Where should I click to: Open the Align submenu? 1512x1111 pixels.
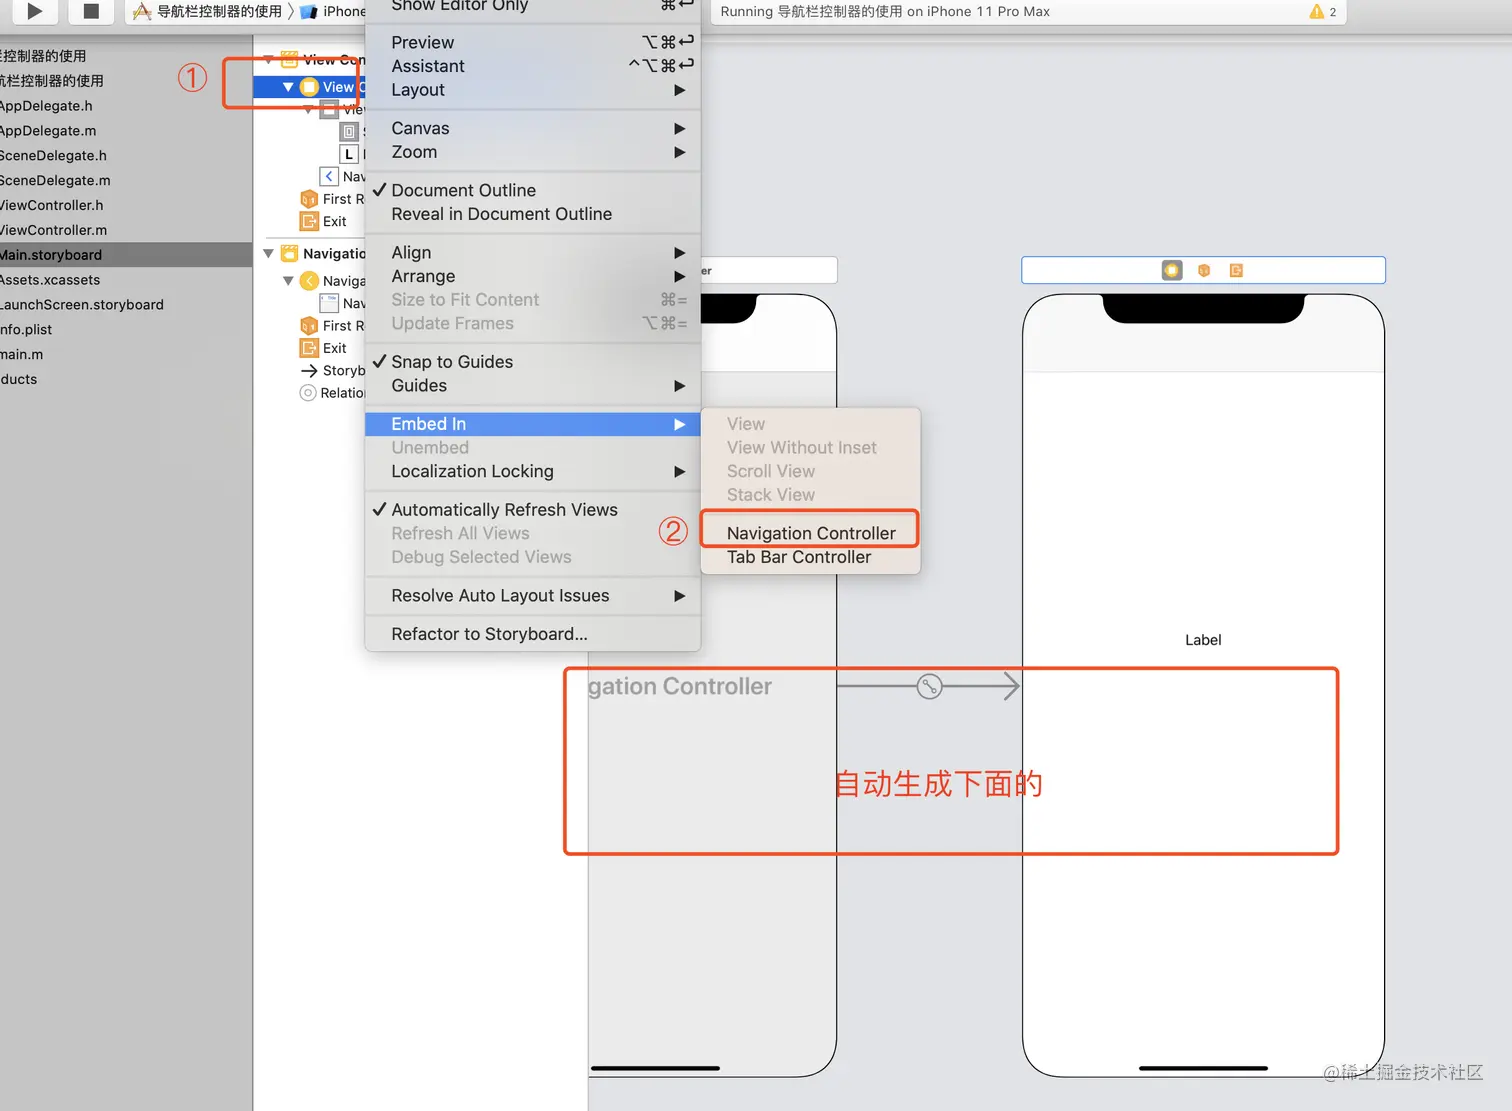point(532,252)
